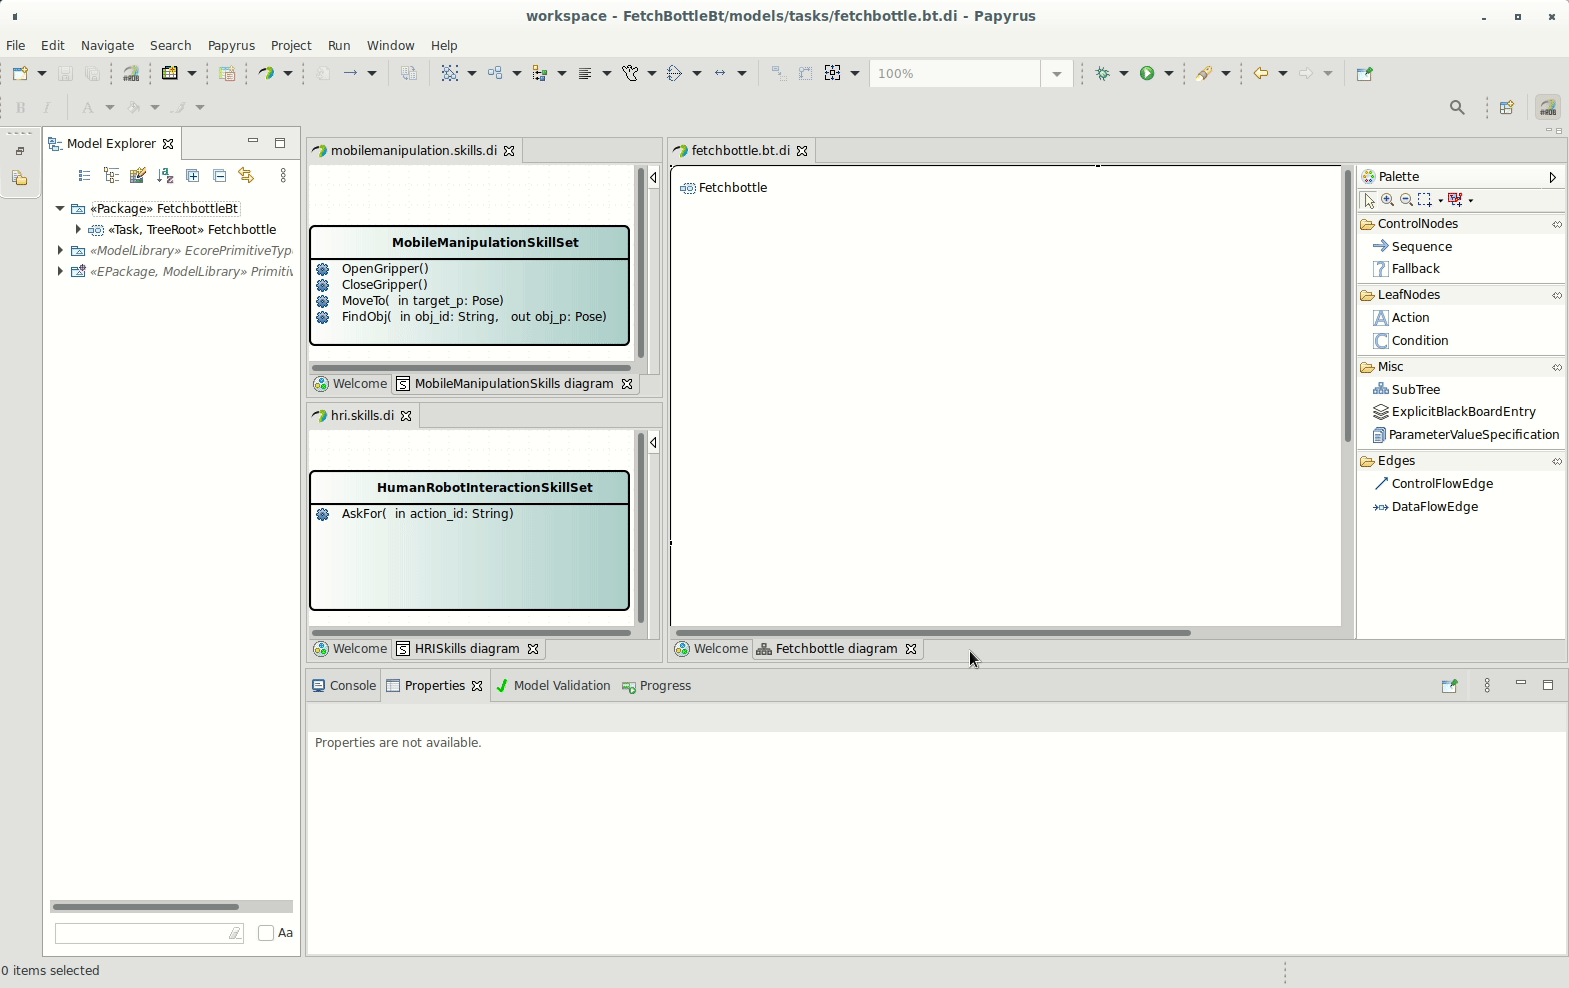Pin the ControlNodes palette drawer open

point(1556,225)
